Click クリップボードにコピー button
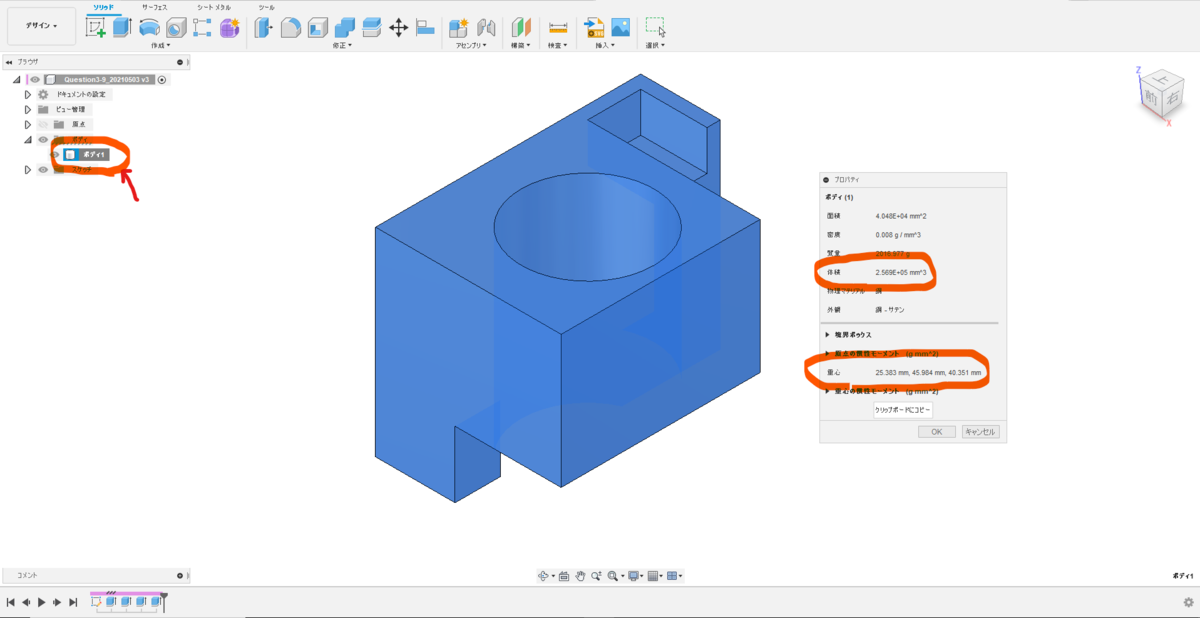Image resolution: width=1200 pixels, height=618 pixels. point(903,410)
